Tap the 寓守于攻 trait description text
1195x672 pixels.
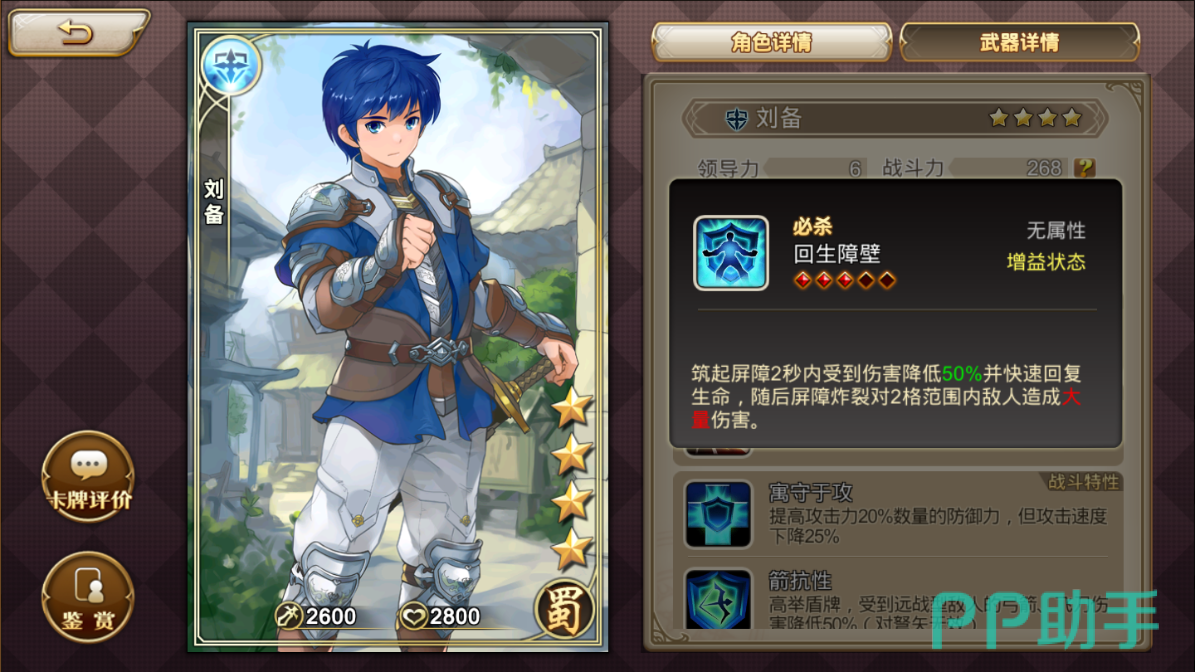coord(937,526)
